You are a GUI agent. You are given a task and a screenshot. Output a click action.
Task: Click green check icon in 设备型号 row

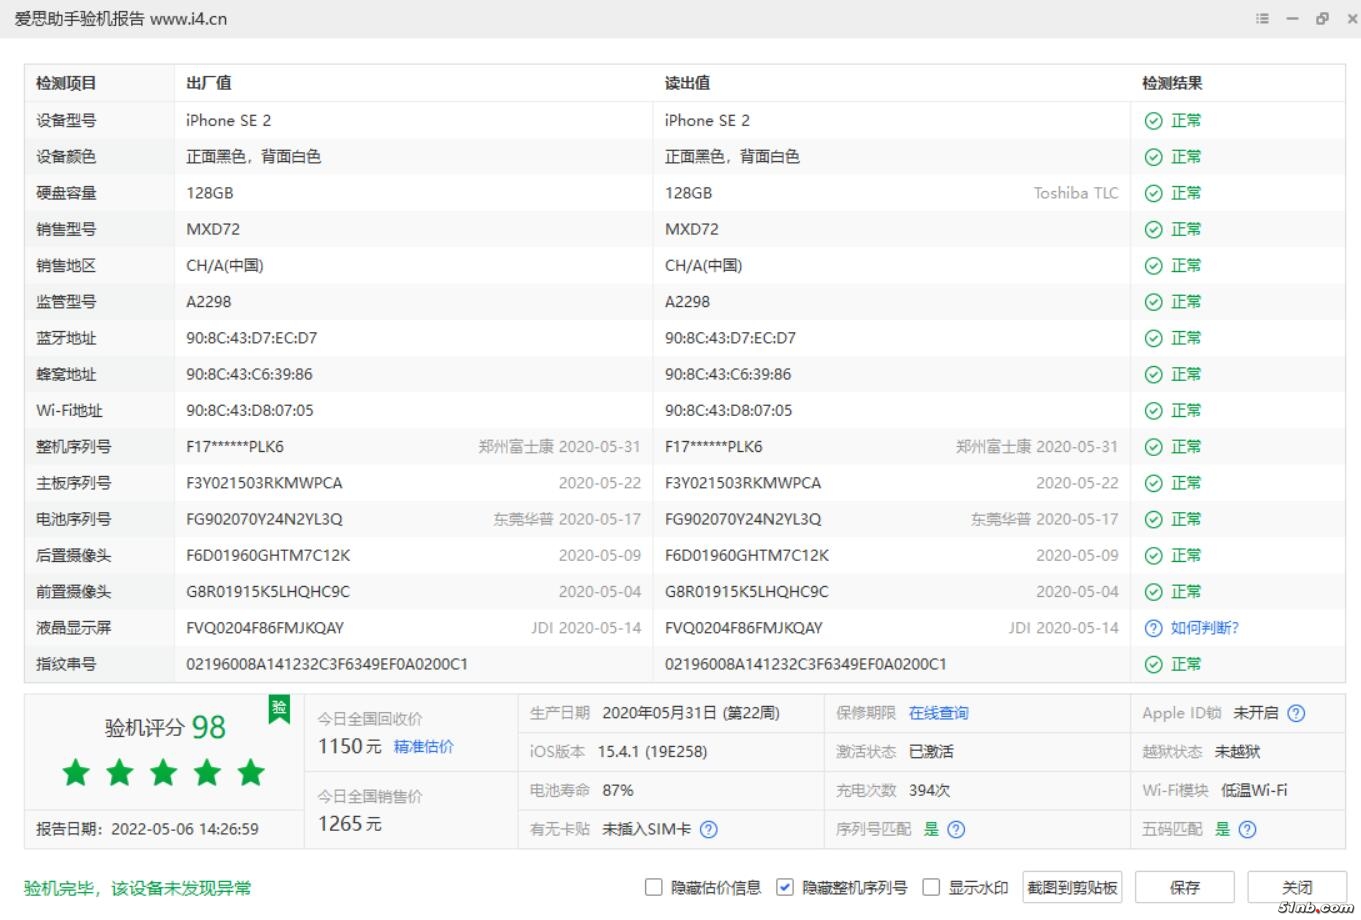point(1153,120)
